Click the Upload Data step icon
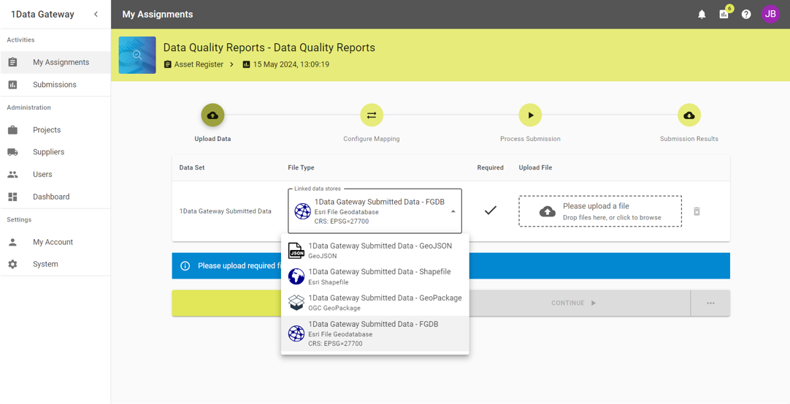 [x=212, y=115]
